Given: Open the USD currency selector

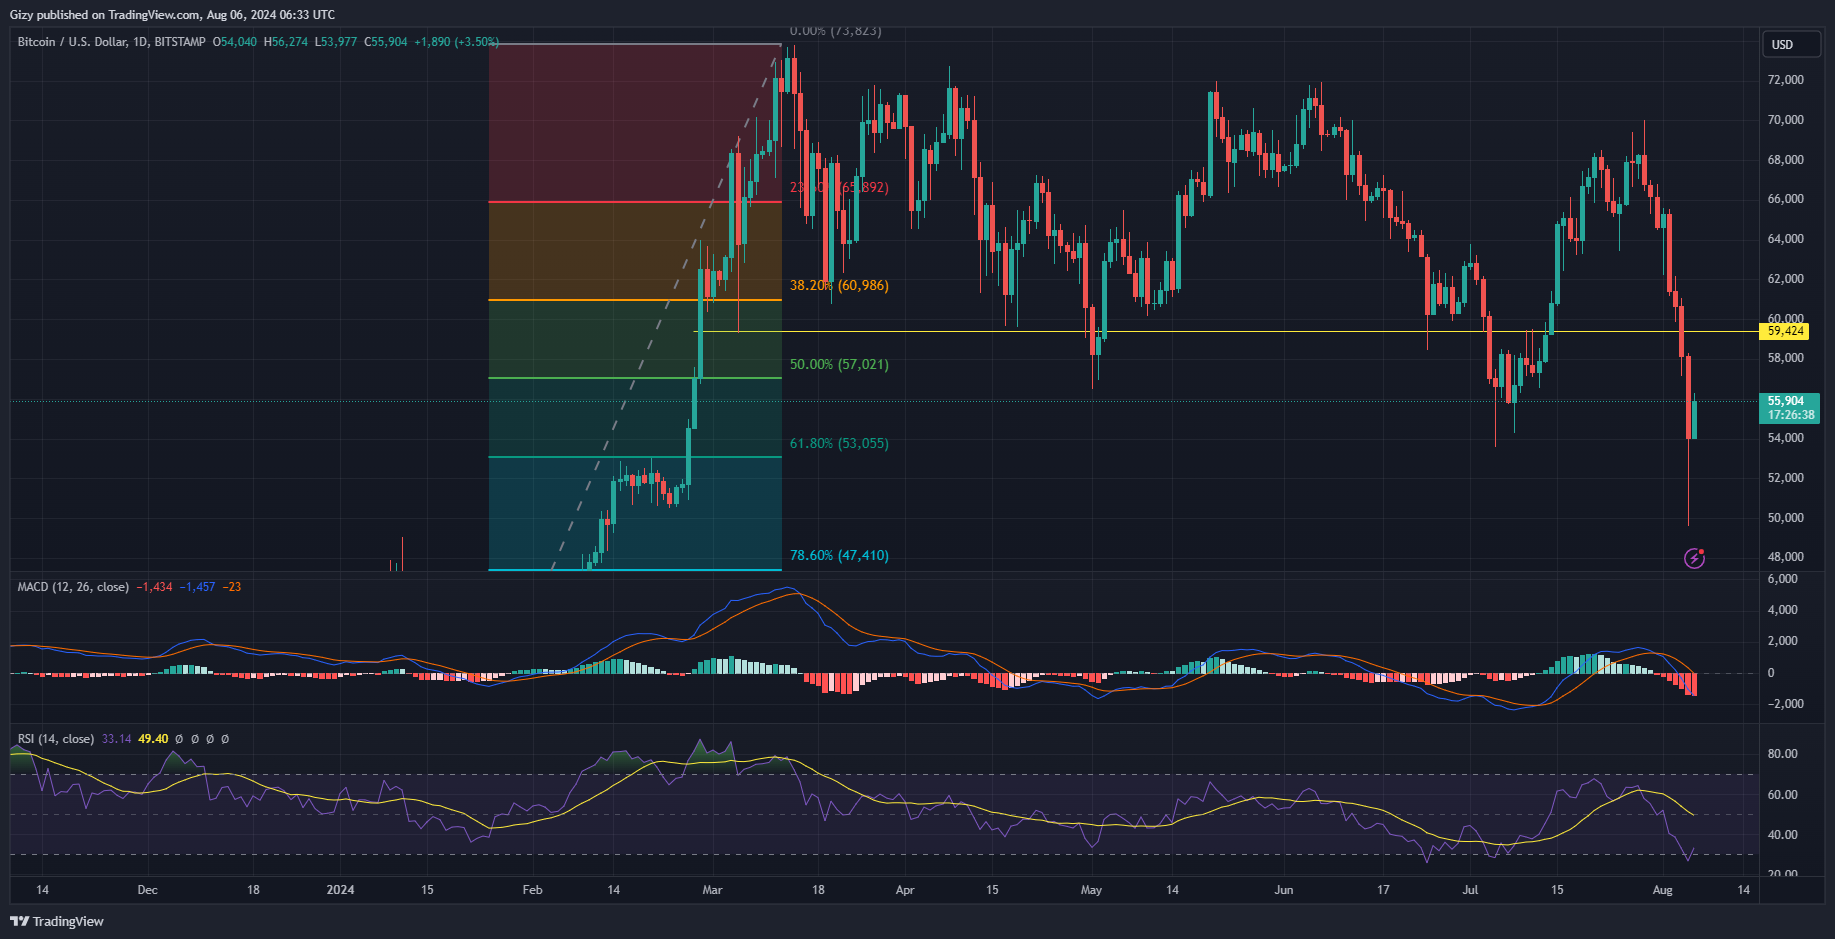Looking at the screenshot, I should pos(1790,44).
